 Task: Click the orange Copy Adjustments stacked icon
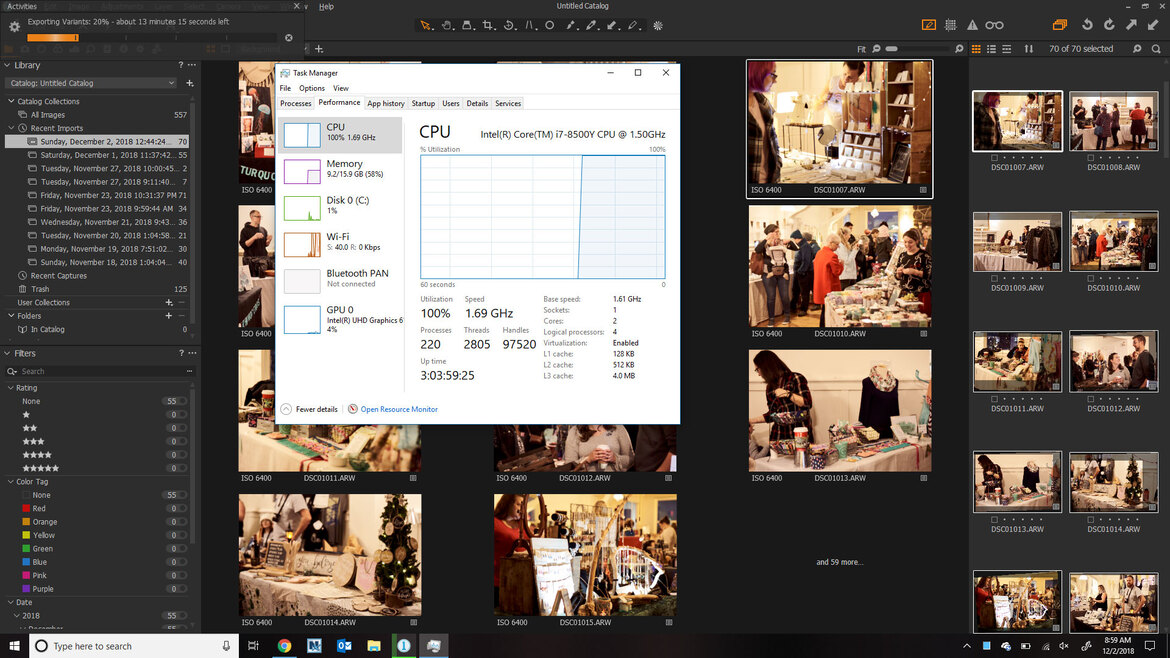coord(1060,25)
